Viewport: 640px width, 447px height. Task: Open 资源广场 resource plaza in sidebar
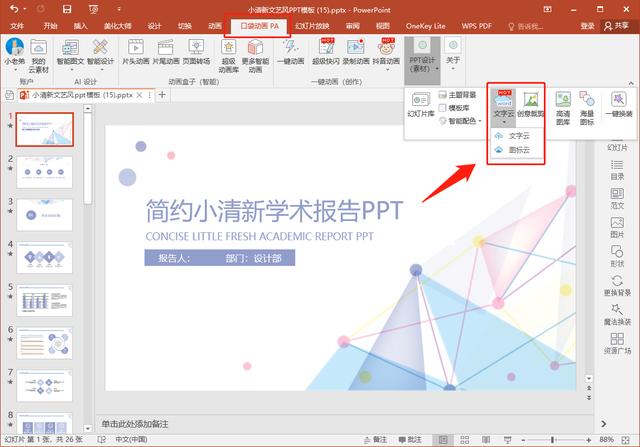617,344
